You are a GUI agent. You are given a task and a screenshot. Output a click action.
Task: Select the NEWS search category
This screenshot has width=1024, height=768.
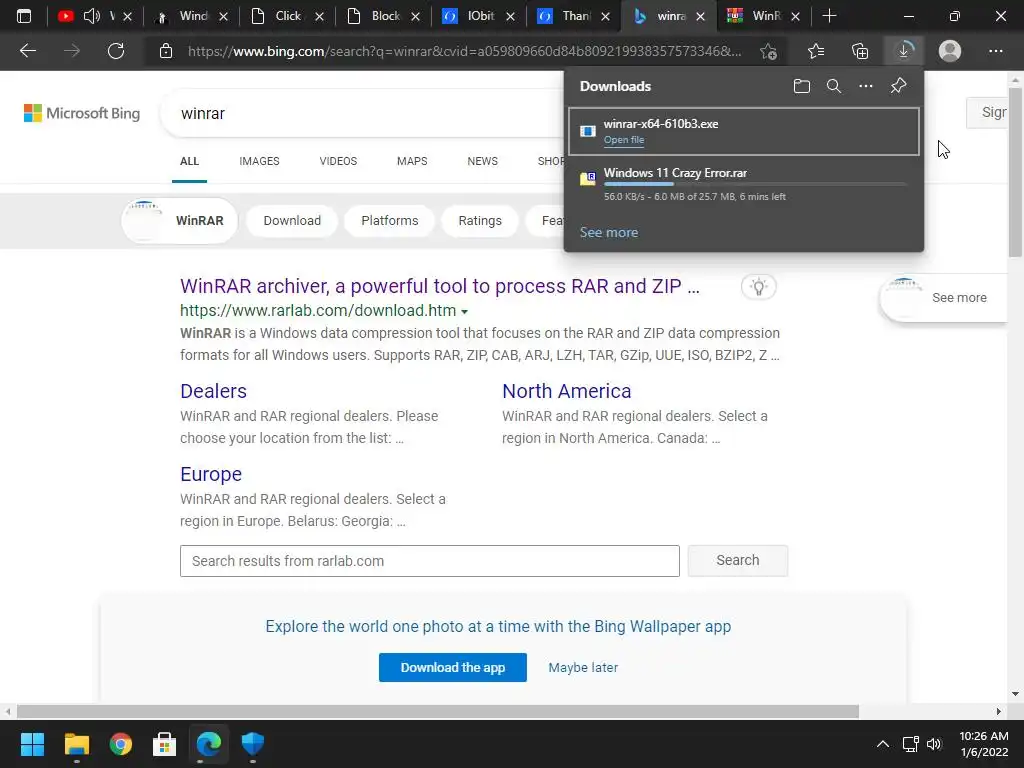pyautogui.click(x=483, y=161)
